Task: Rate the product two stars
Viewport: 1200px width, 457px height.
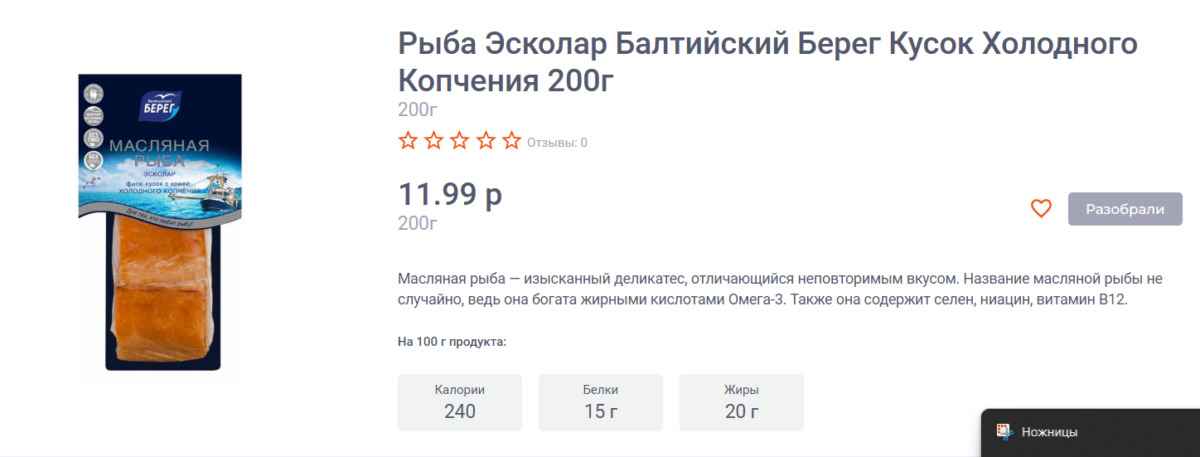Action: 434,141
